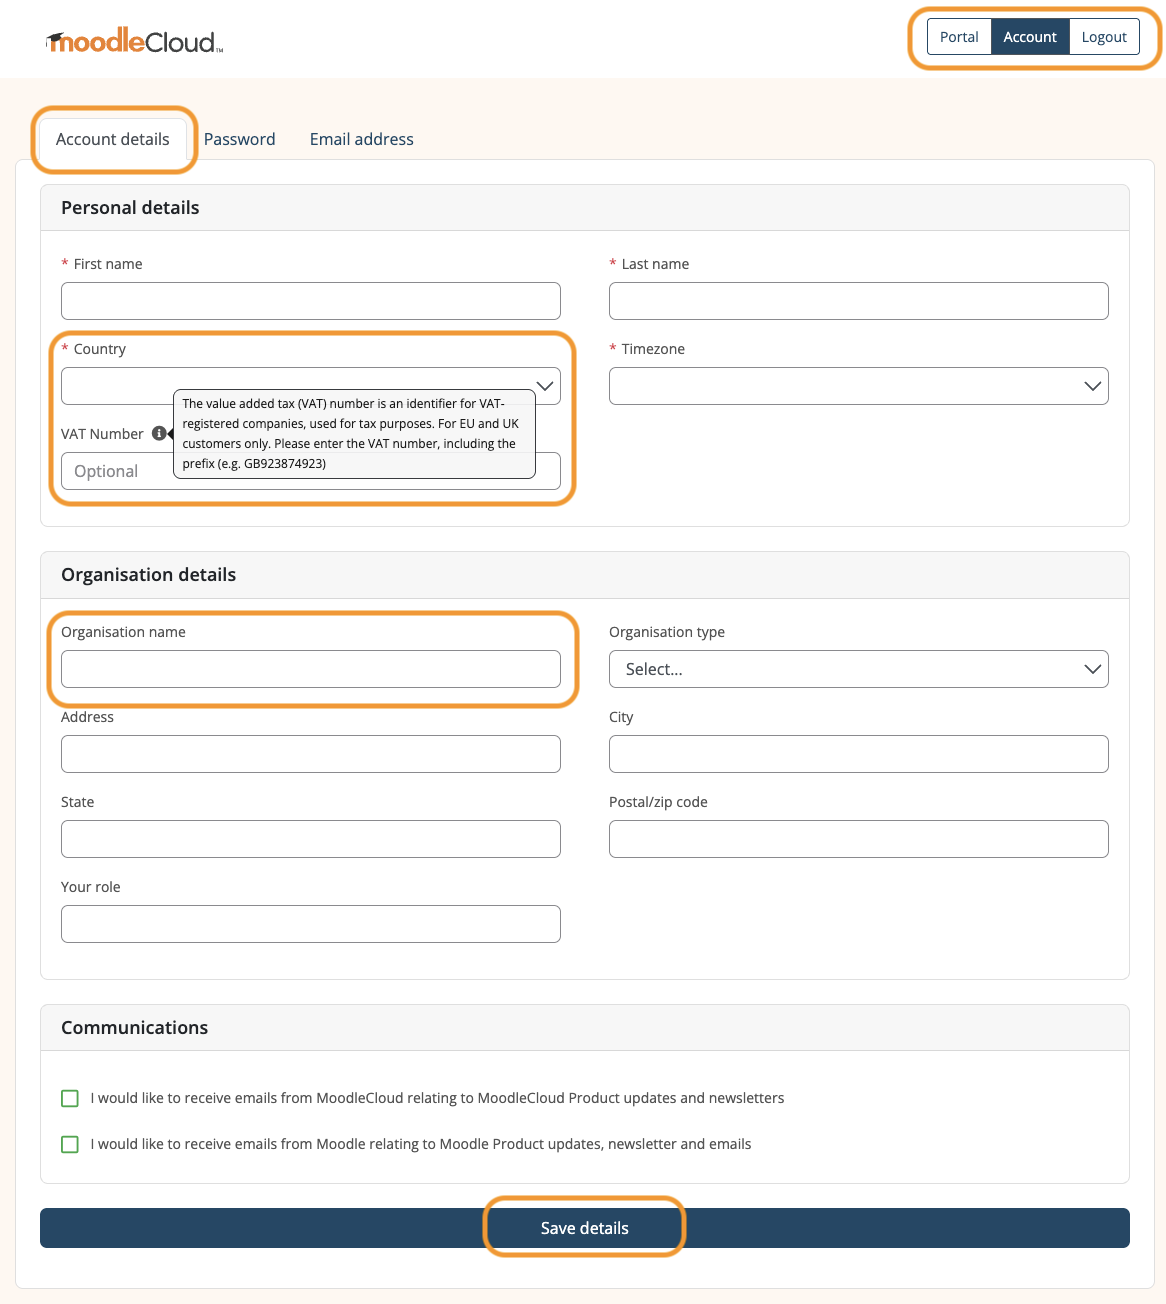Select the Account button

(x=1030, y=36)
